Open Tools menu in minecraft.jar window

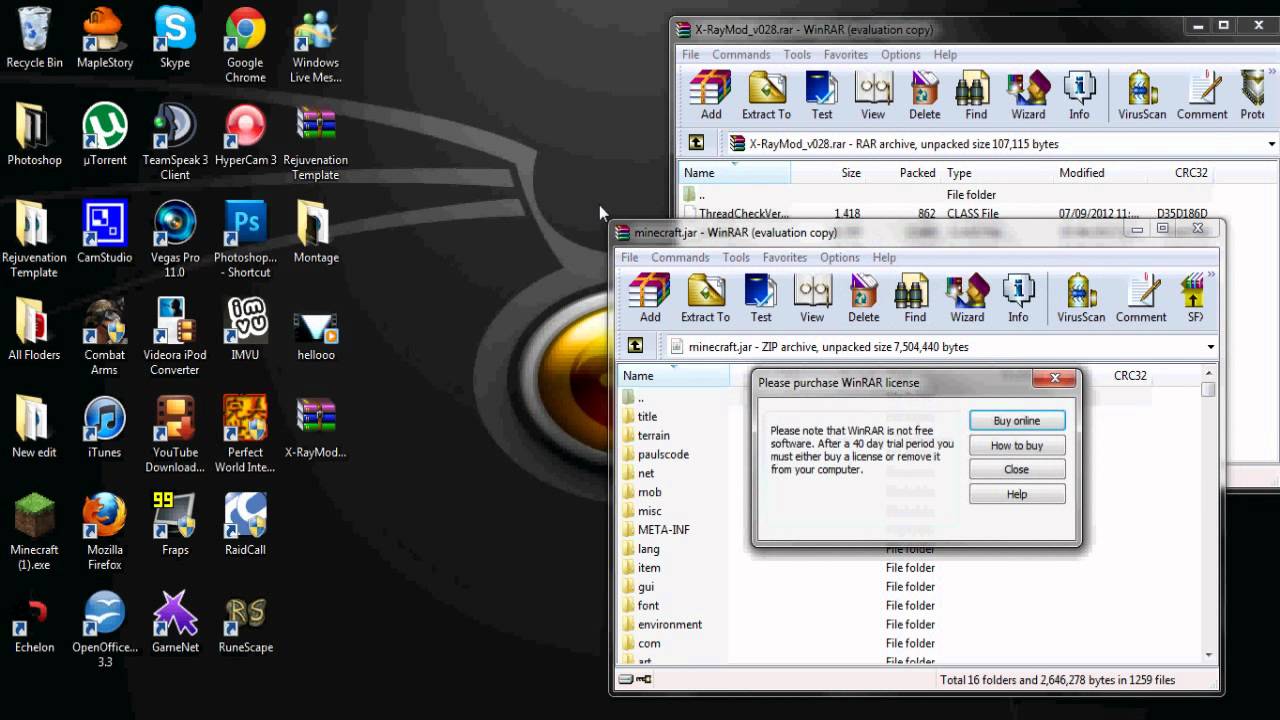click(x=736, y=257)
